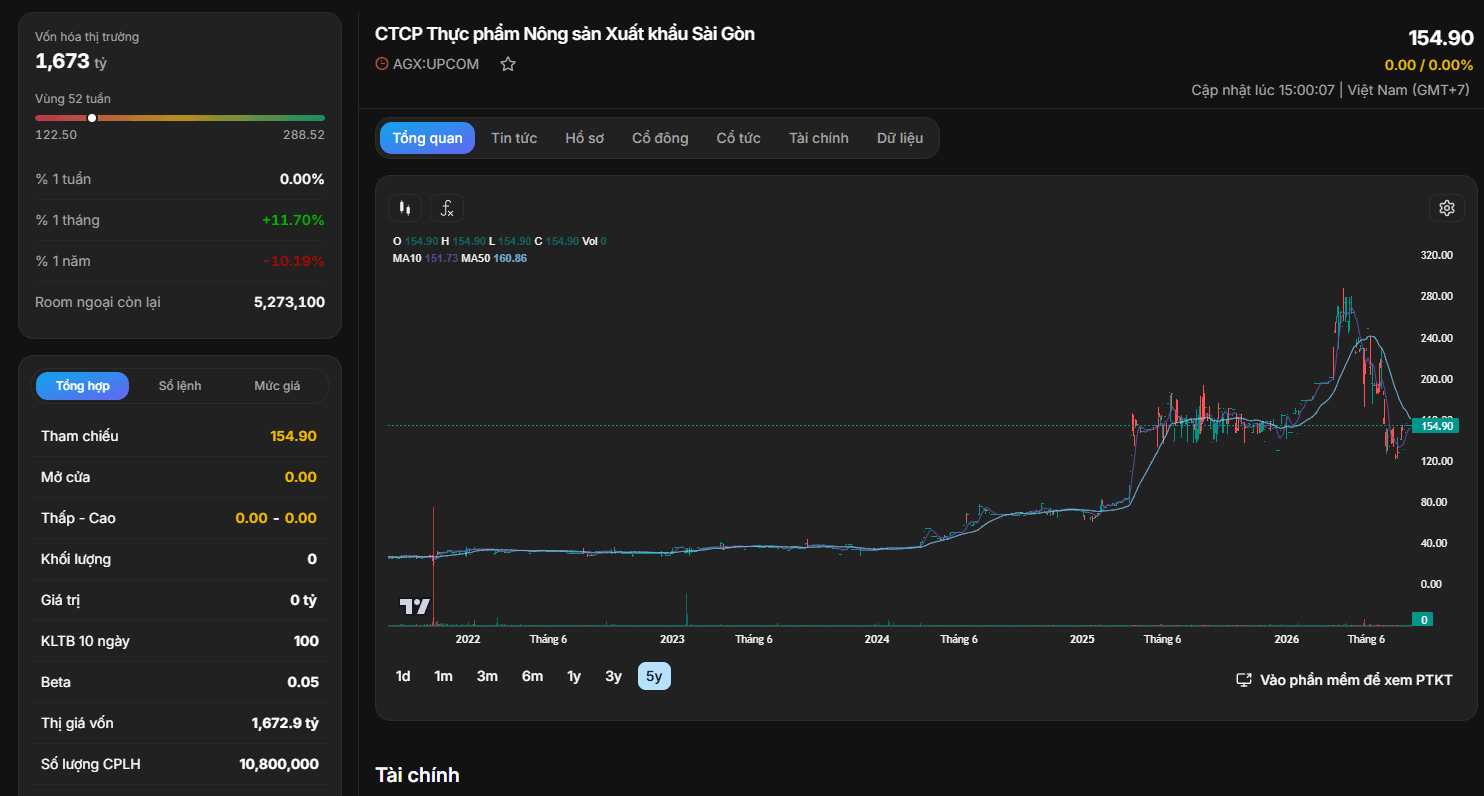Open the candlestick chart type icon
This screenshot has height=796, width=1484.
(x=405, y=208)
